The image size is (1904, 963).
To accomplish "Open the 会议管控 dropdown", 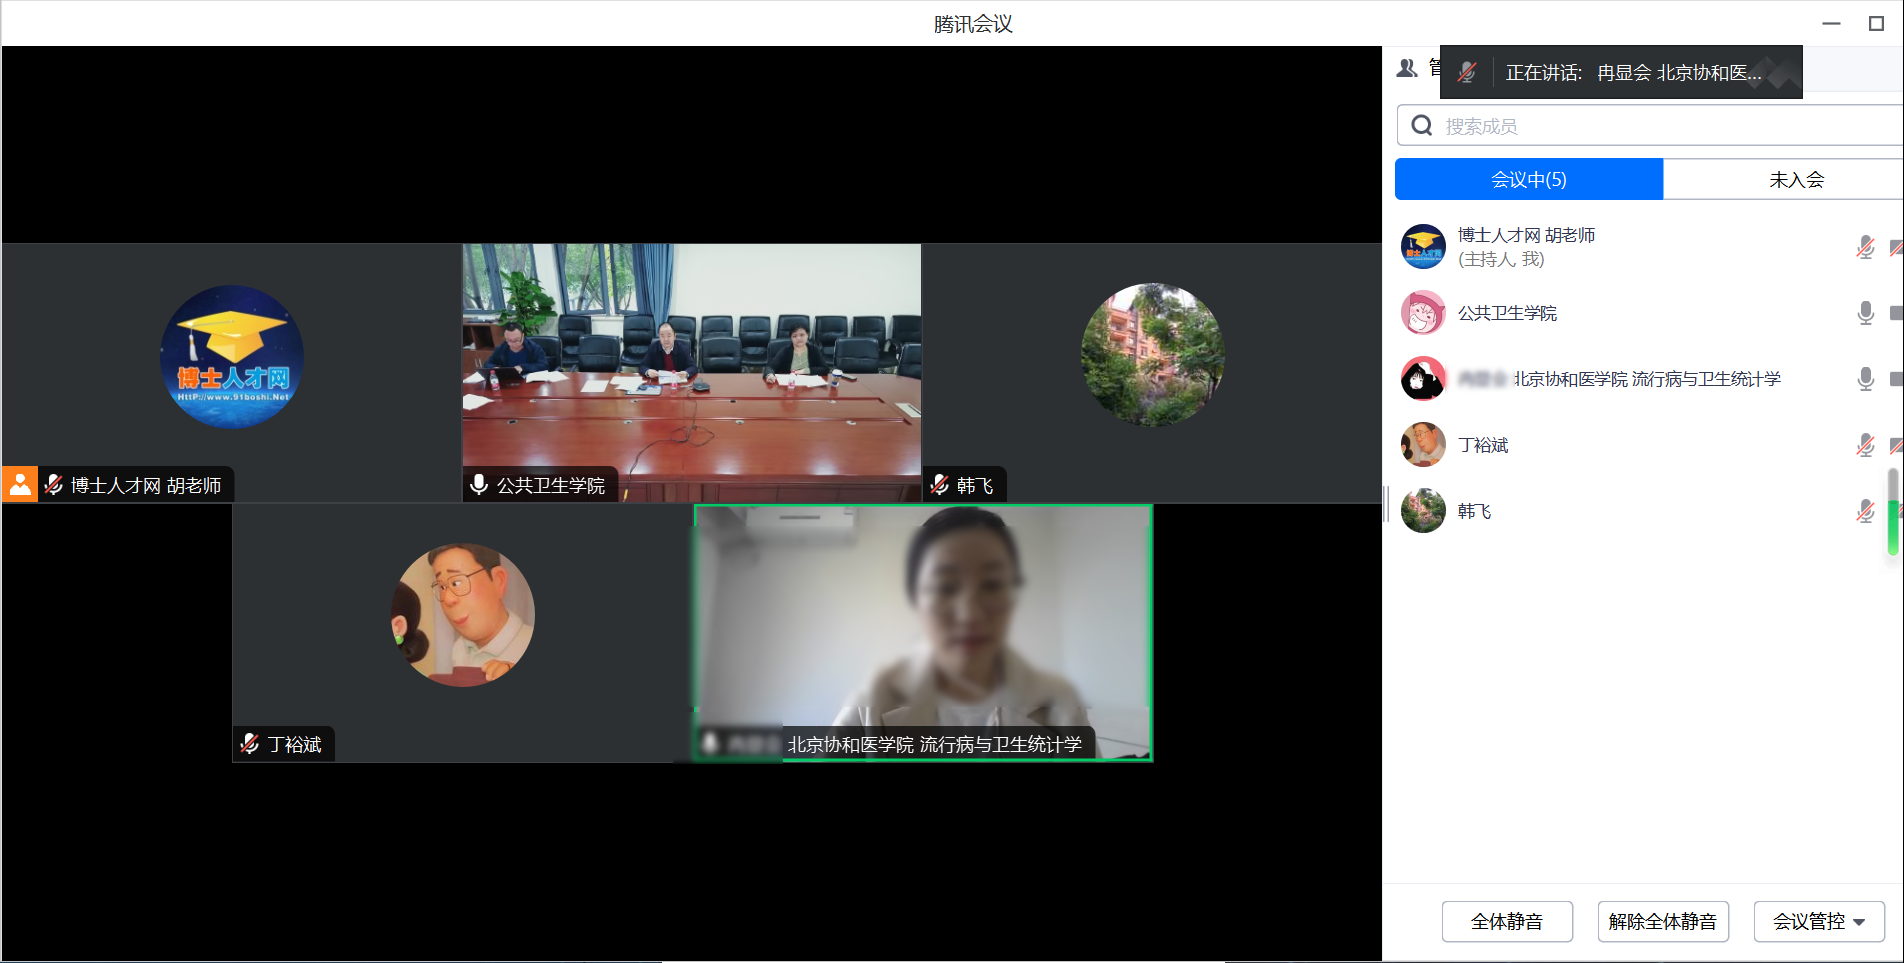I will (x=1819, y=921).
